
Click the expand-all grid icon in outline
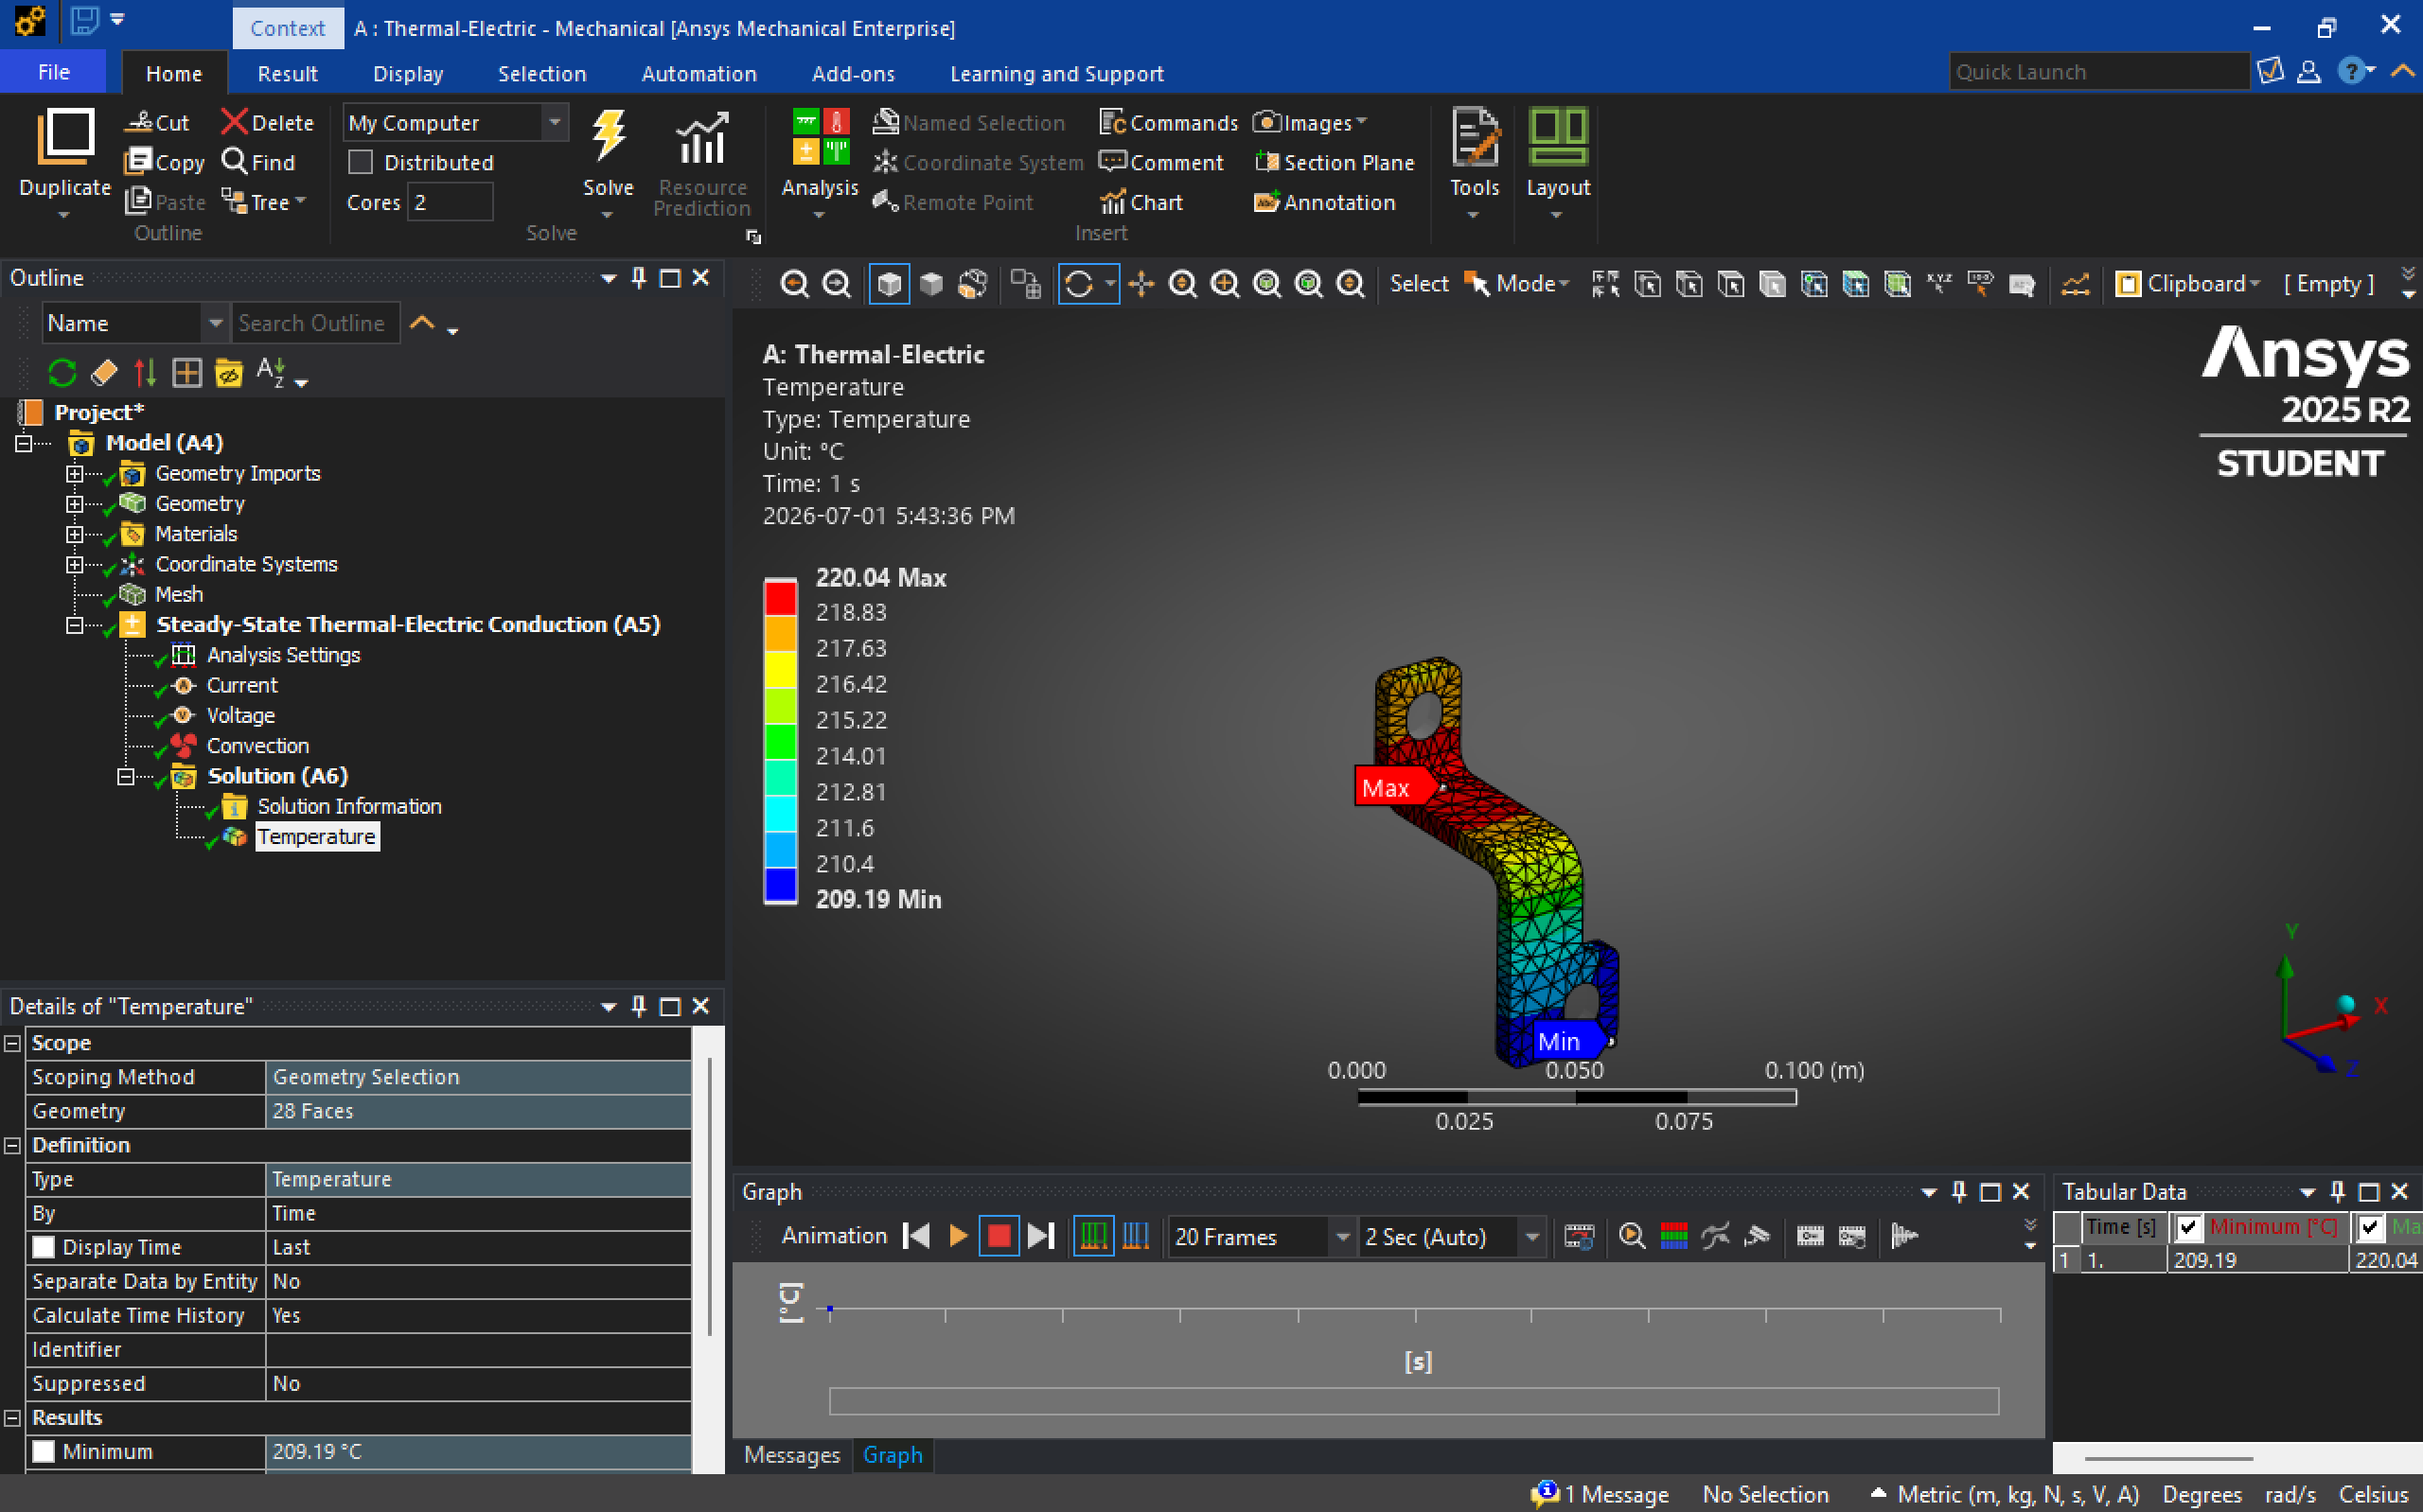pos(187,373)
